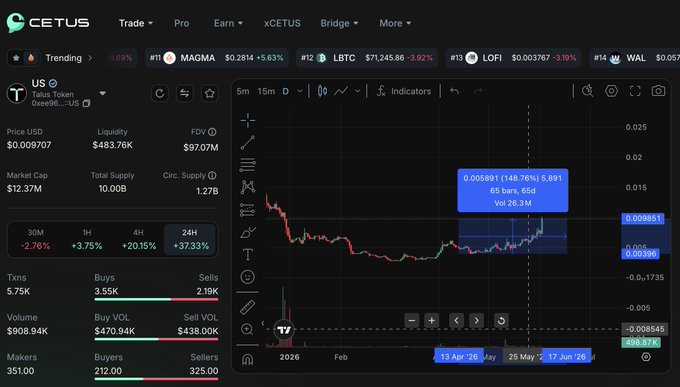680x387 pixels.
Task: Select the ruler measure tool
Action: tap(248, 307)
